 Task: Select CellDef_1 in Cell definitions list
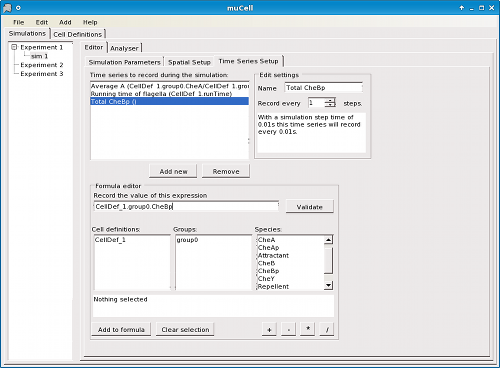pyautogui.click(x=132, y=240)
